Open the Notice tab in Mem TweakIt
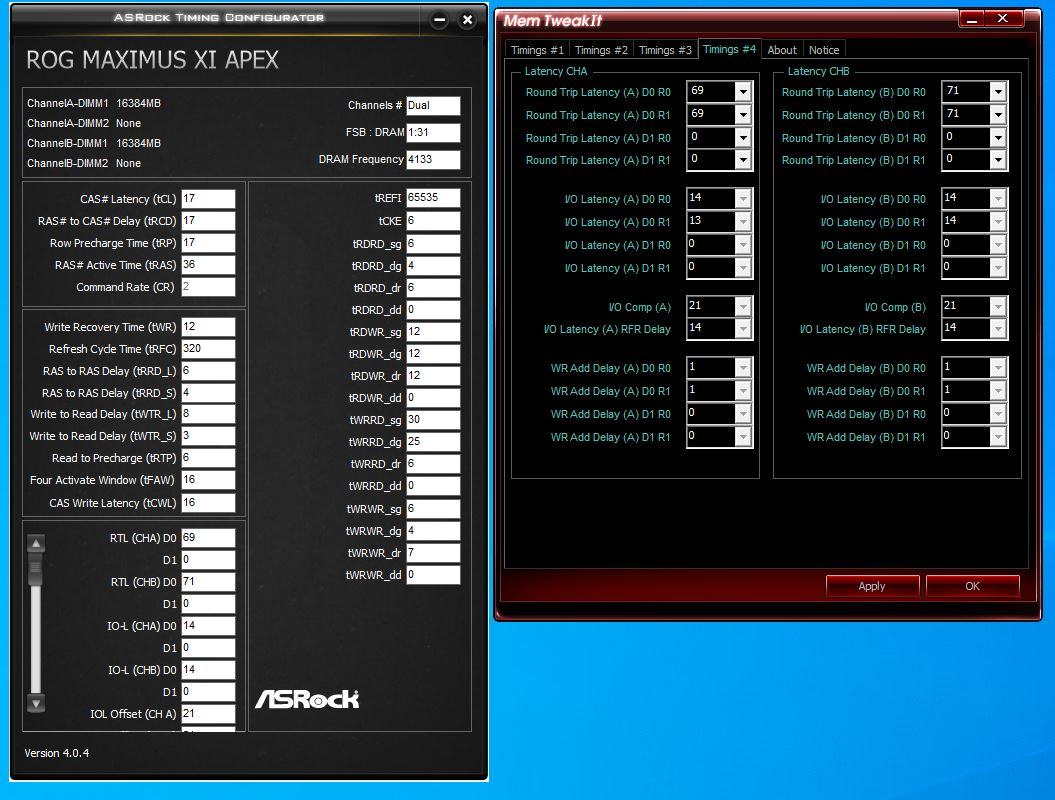1055x800 pixels. click(x=824, y=50)
